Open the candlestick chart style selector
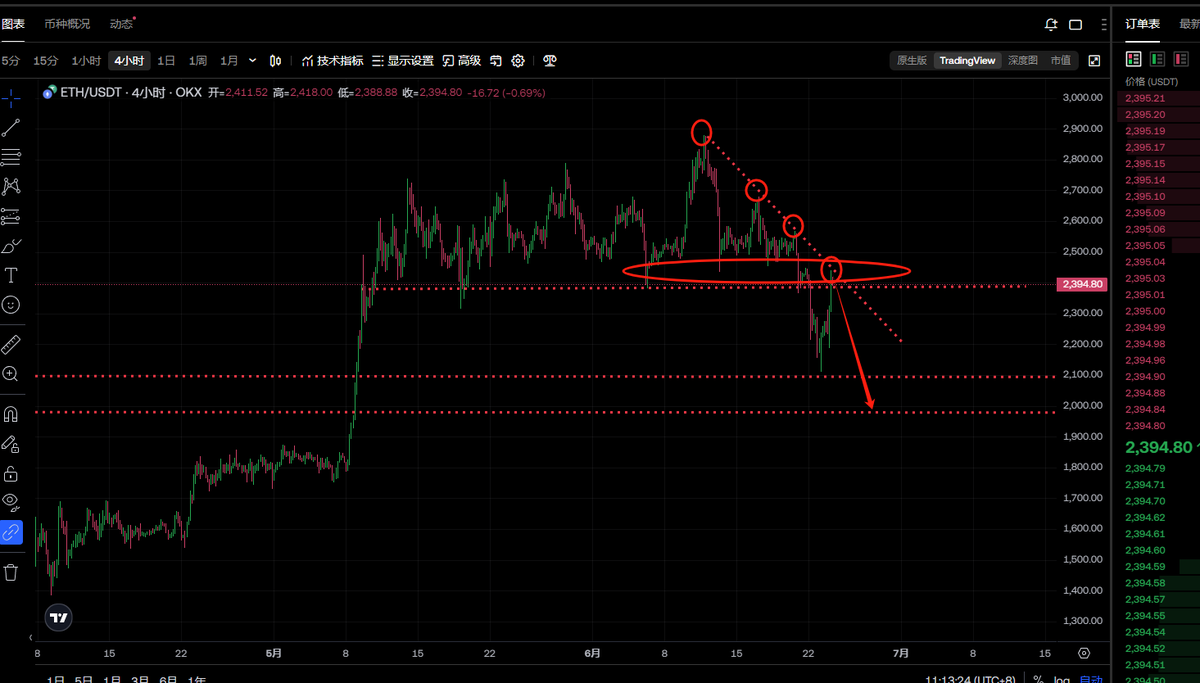Screen dimensions: 1200x683 coord(275,61)
